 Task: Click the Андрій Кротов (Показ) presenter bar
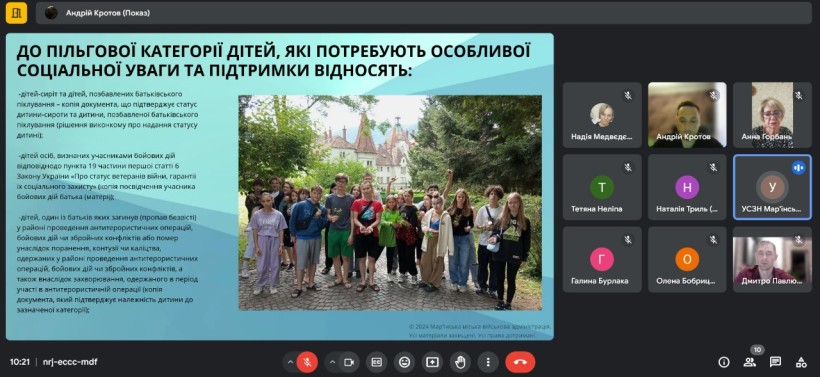click(x=424, y=13)
